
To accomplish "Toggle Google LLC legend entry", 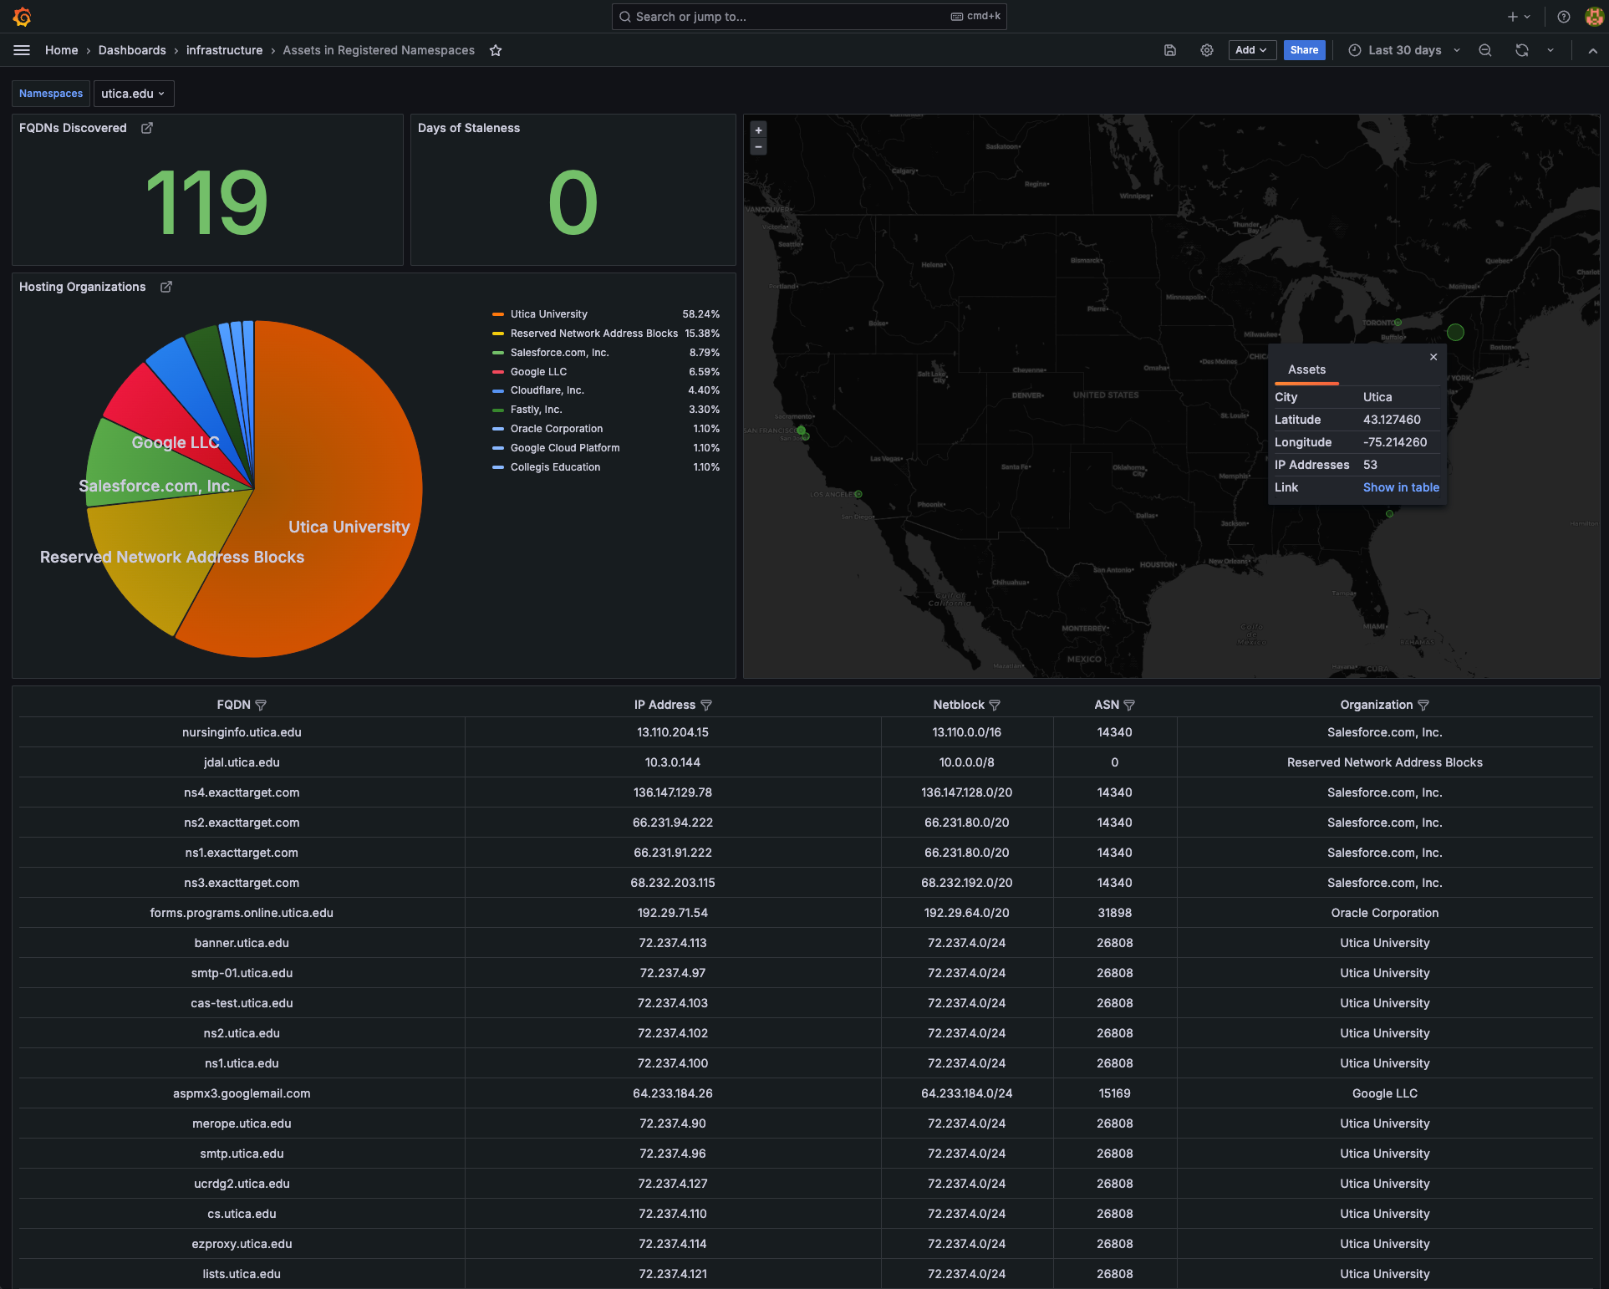I will [x=538, y=372].
